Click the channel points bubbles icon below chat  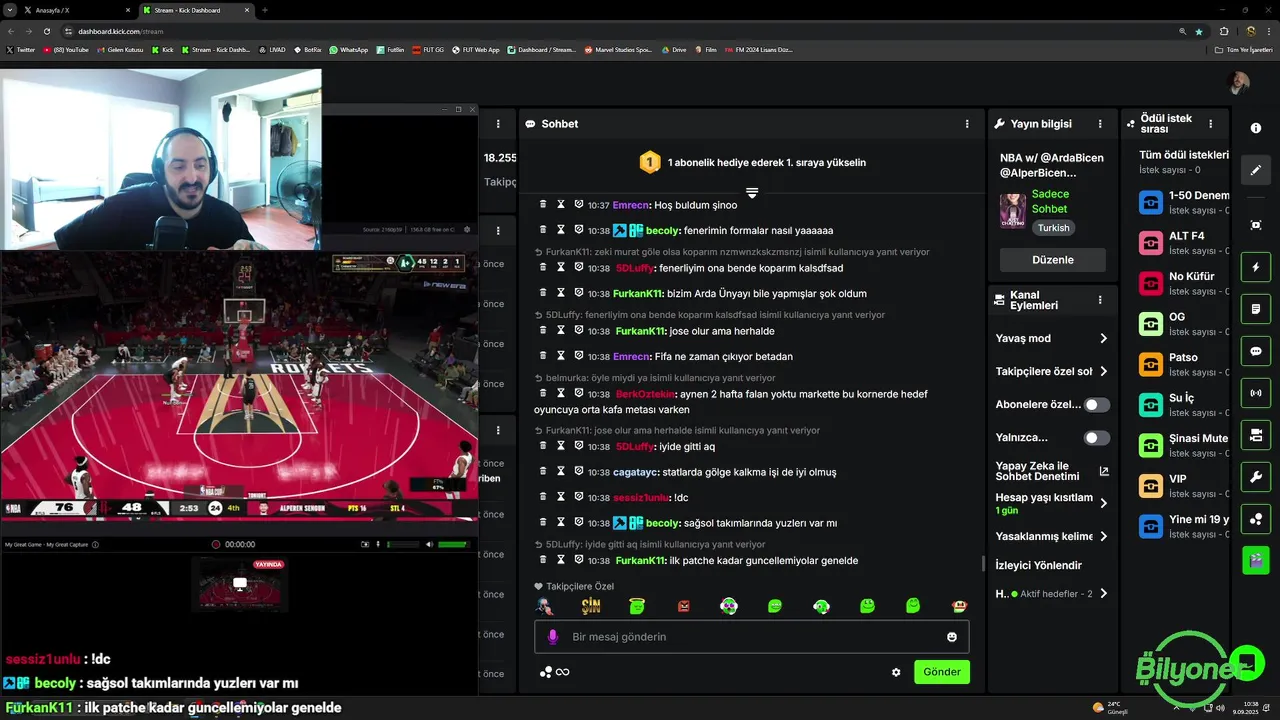[x=546, y=672]
